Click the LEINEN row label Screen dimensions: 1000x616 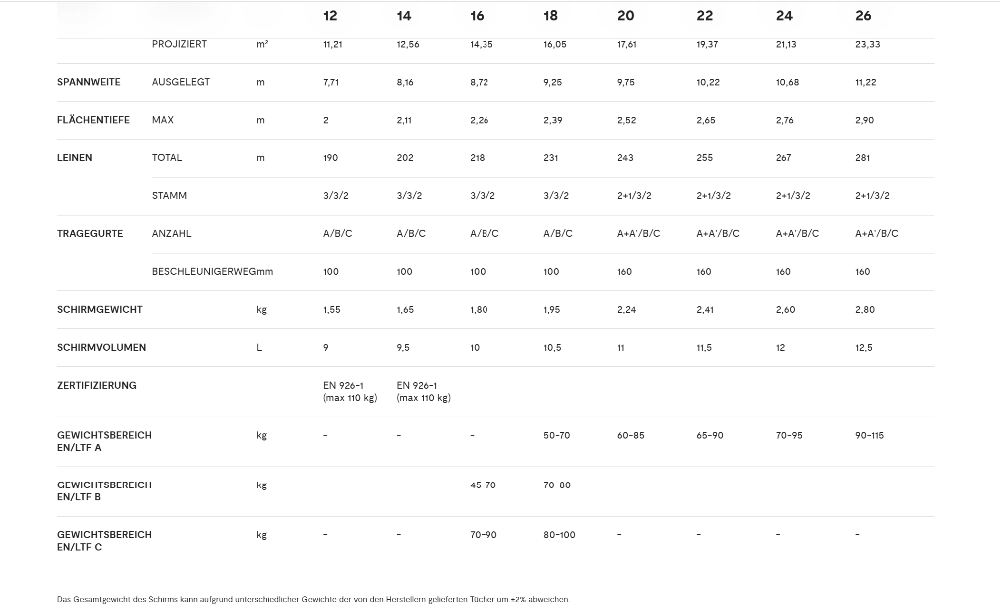point(75,158)
